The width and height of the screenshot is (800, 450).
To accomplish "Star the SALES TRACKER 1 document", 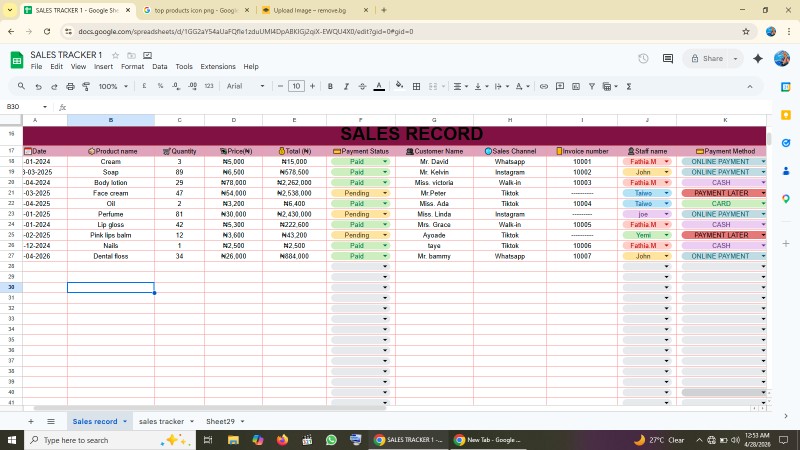I will click(x=115, y=55).
